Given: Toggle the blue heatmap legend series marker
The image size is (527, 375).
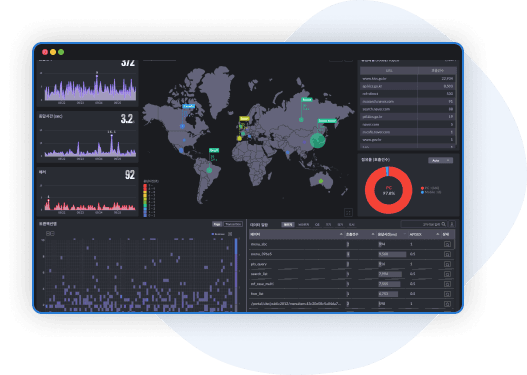Looking at the screenshot, I should click(x=213, y=234).
